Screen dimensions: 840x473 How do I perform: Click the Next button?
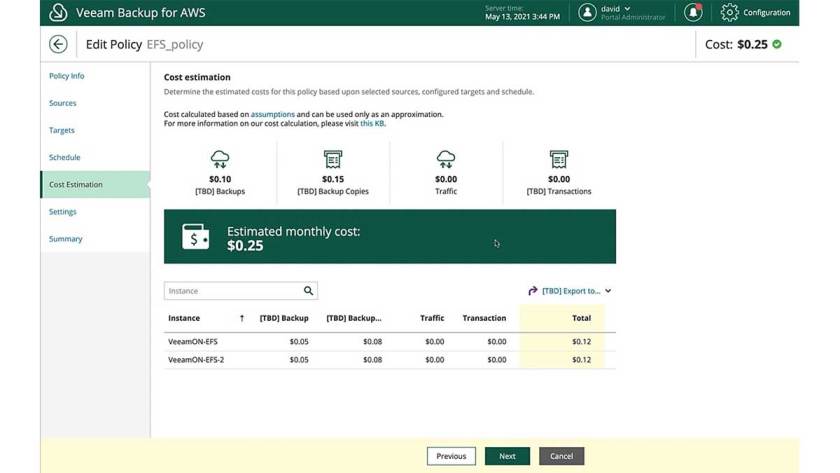click(507, 456)
